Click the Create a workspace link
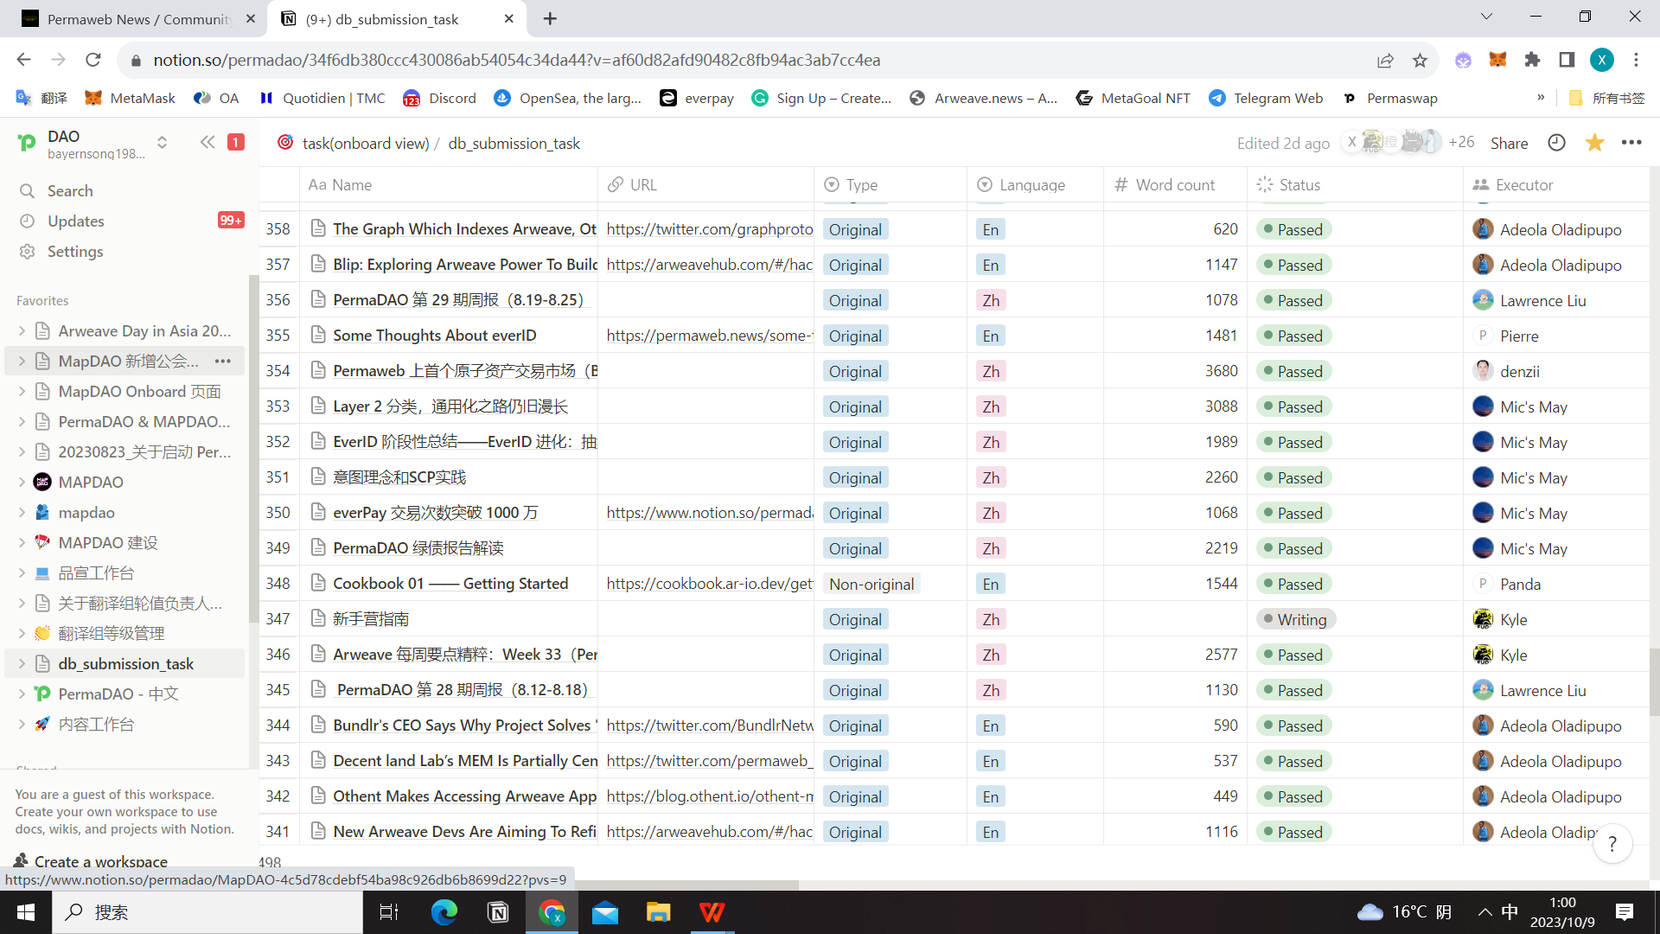This screenshot has width=1660, height=934. pyautogui.click(x=98, y=861)
